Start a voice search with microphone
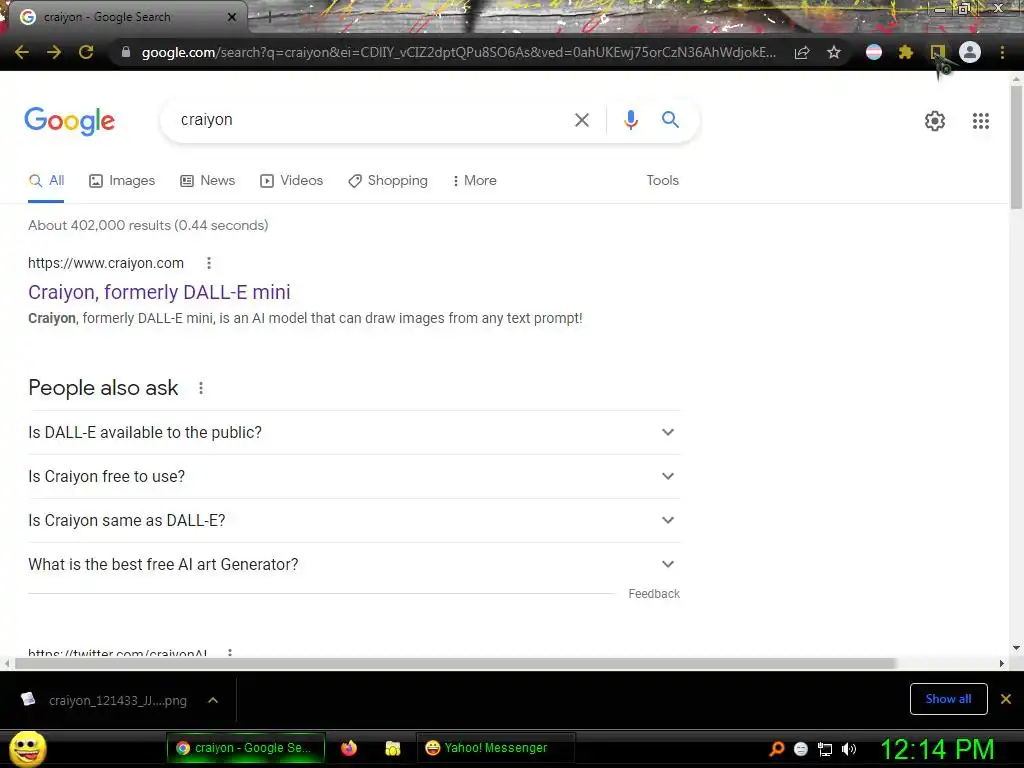Screen dimensions: 1024x768 [630, 120]
